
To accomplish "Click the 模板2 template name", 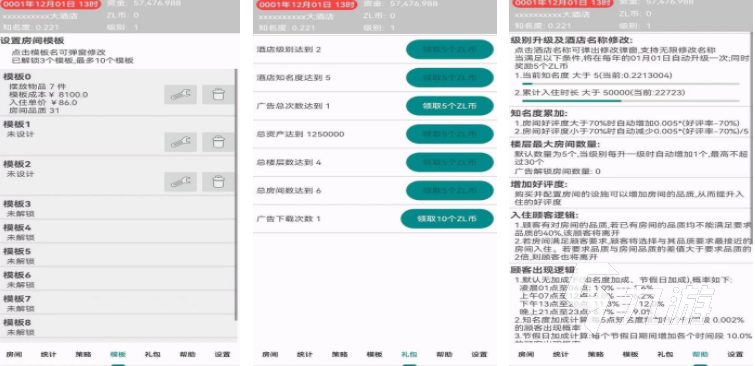I will pos(17,164).
